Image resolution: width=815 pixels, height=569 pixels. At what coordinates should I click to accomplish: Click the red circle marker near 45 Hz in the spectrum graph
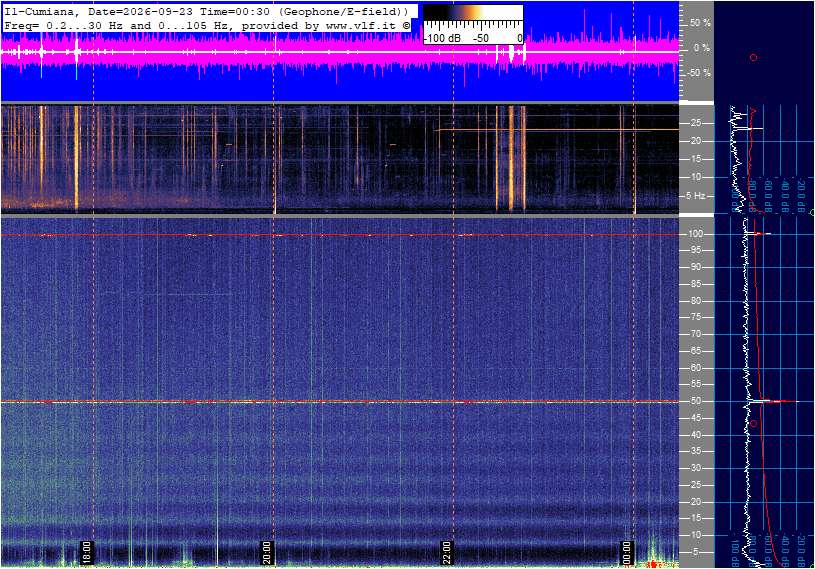click(x=753, y=424)
